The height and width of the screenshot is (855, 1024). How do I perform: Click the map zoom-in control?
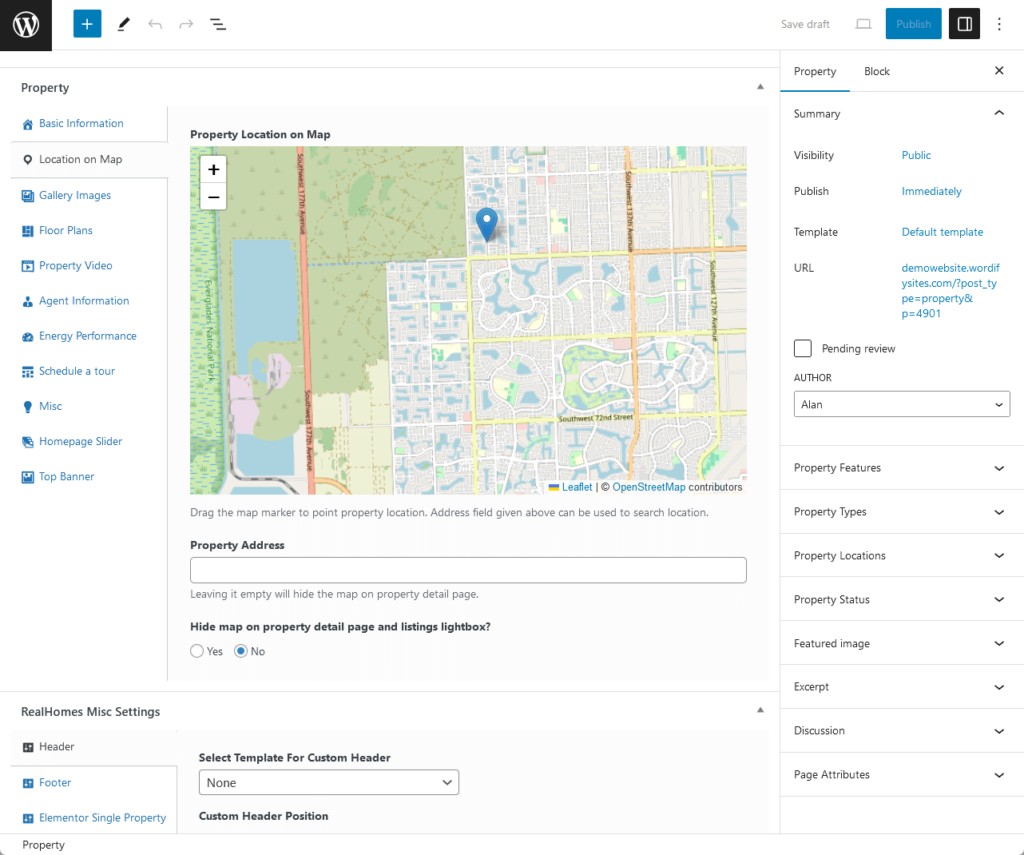[x=213, y=169]
